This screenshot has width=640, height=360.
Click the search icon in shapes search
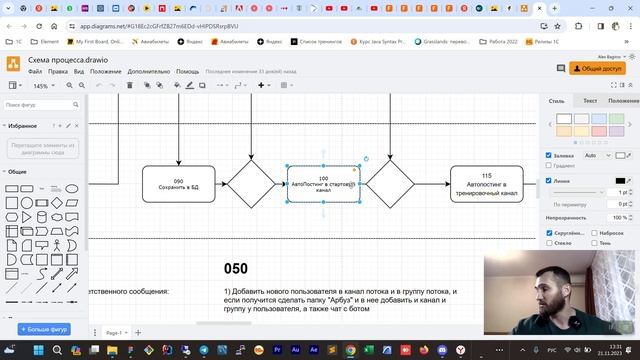[x=76, y=105]
